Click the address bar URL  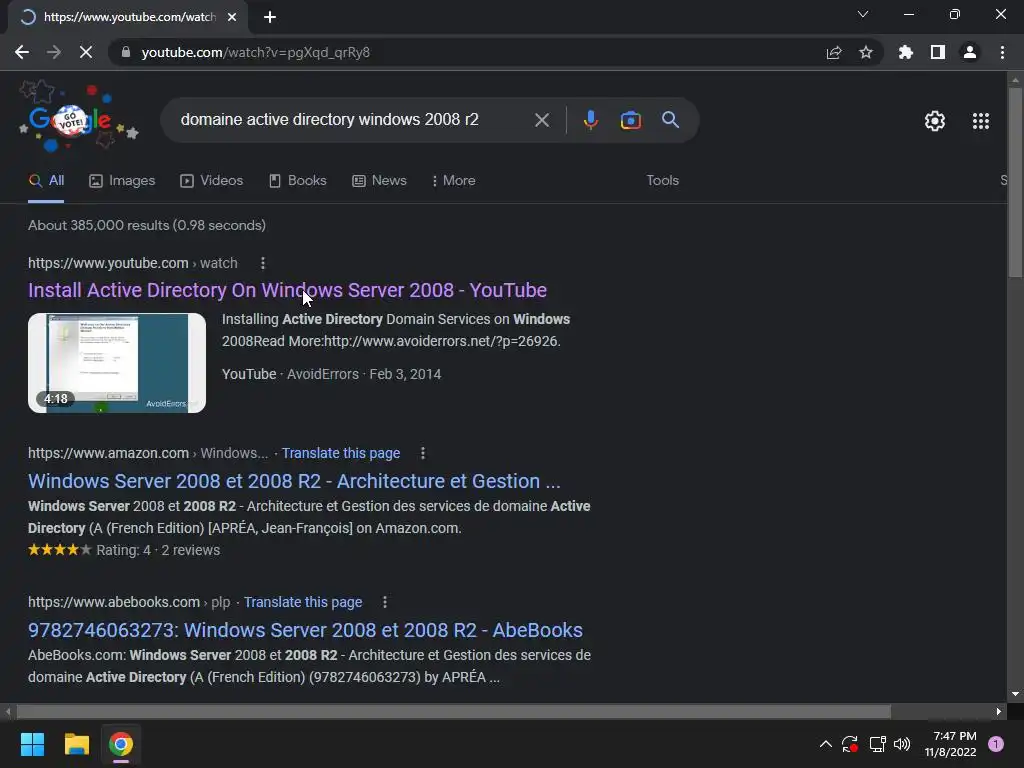(255, 52)
